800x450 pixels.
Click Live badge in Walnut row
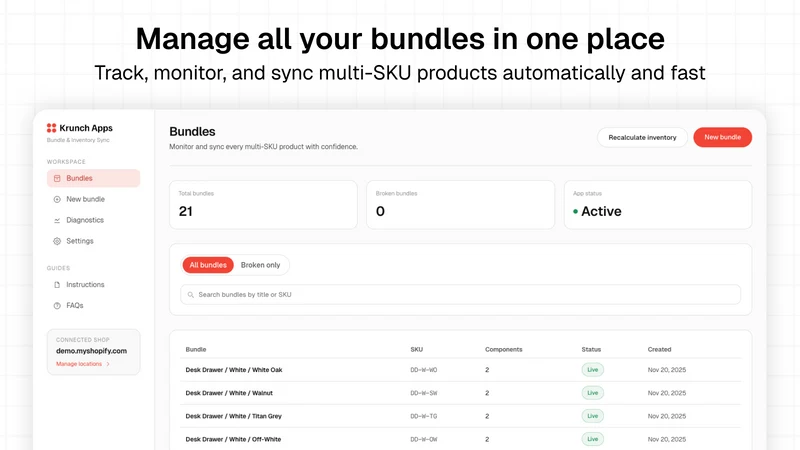click(592, 393)
